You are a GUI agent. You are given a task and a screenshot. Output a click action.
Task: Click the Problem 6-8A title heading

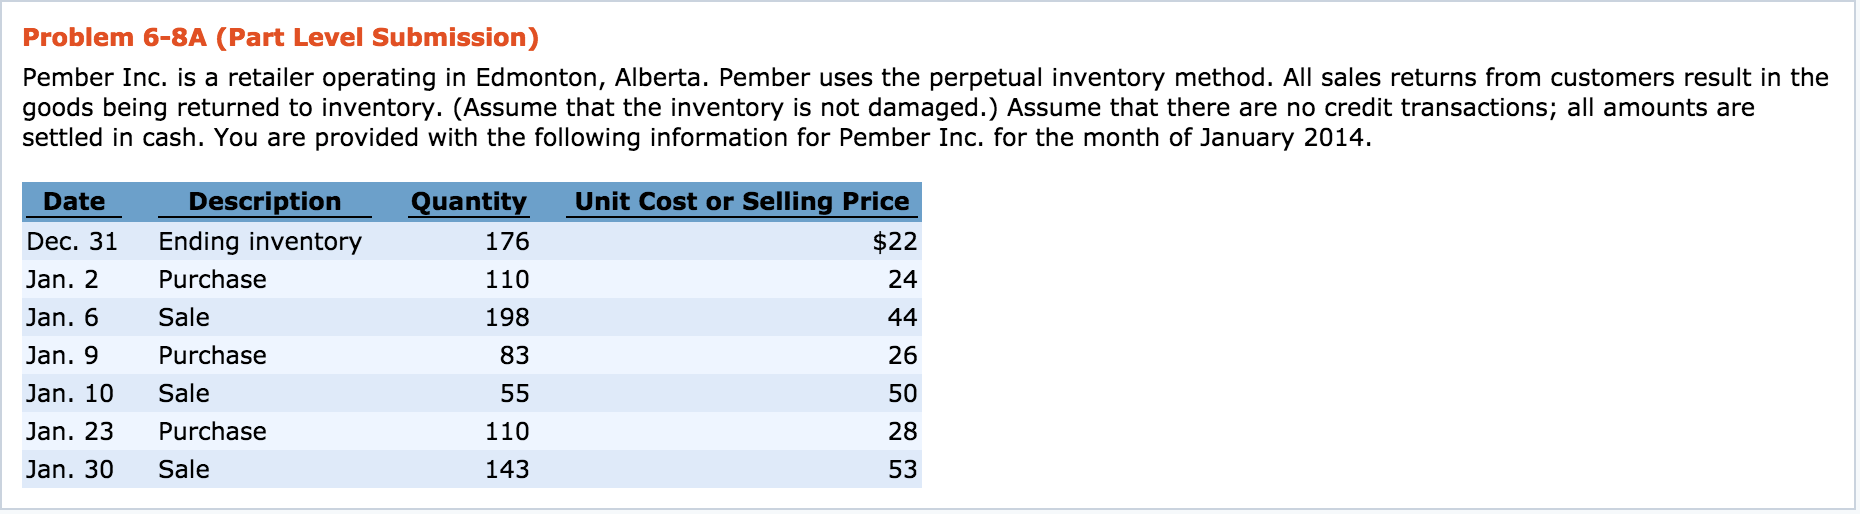pyautogui.click(x=280, y=38)
